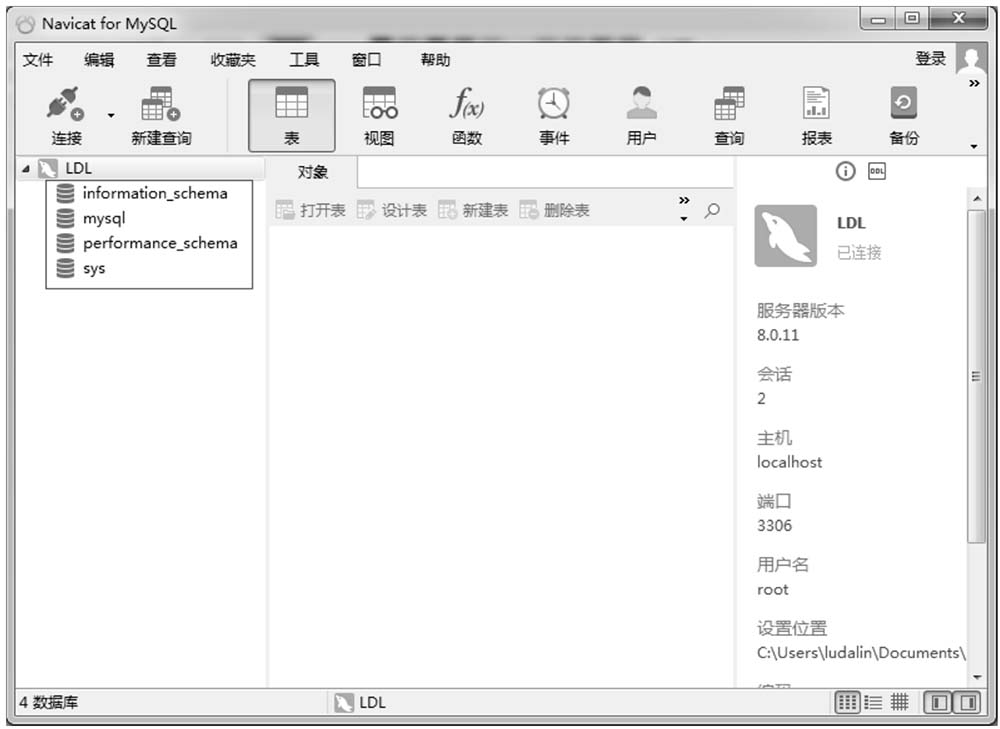This screenshot has width=1000, height=729.
Task: Select the LDL connection in the tree
Action: (78, 168)
